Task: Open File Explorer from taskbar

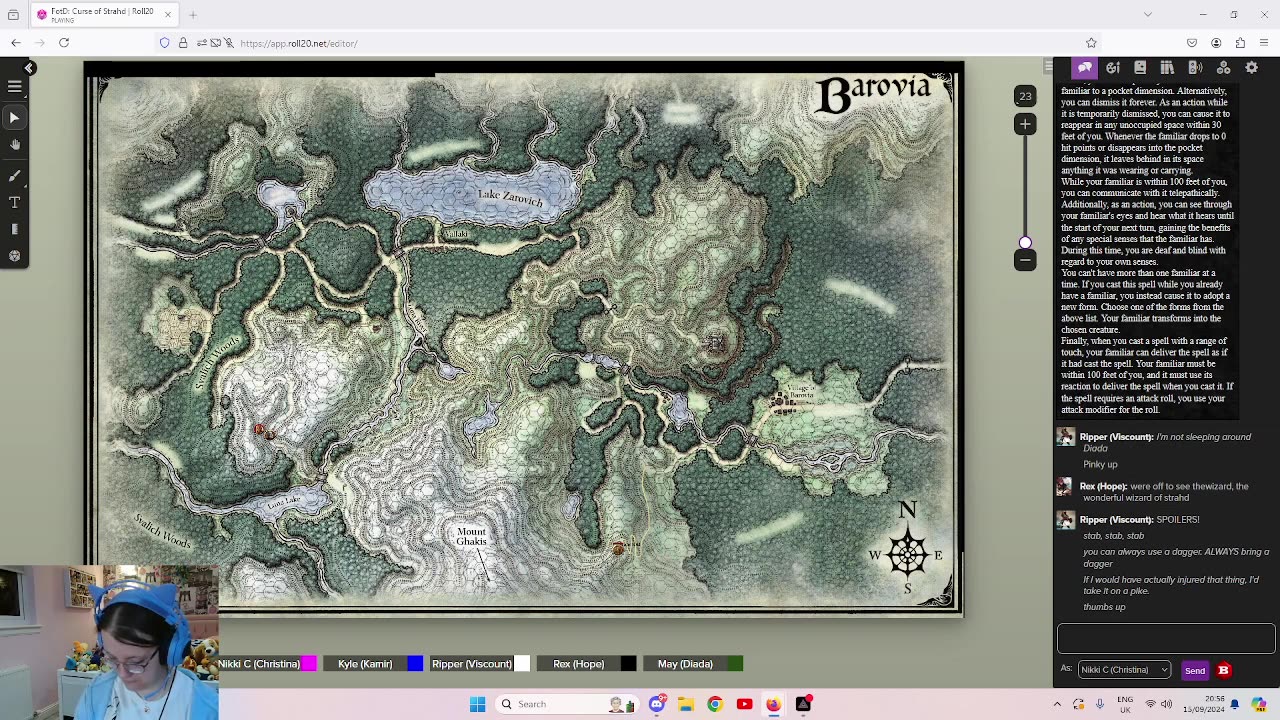Action: (x=686, y=704)
